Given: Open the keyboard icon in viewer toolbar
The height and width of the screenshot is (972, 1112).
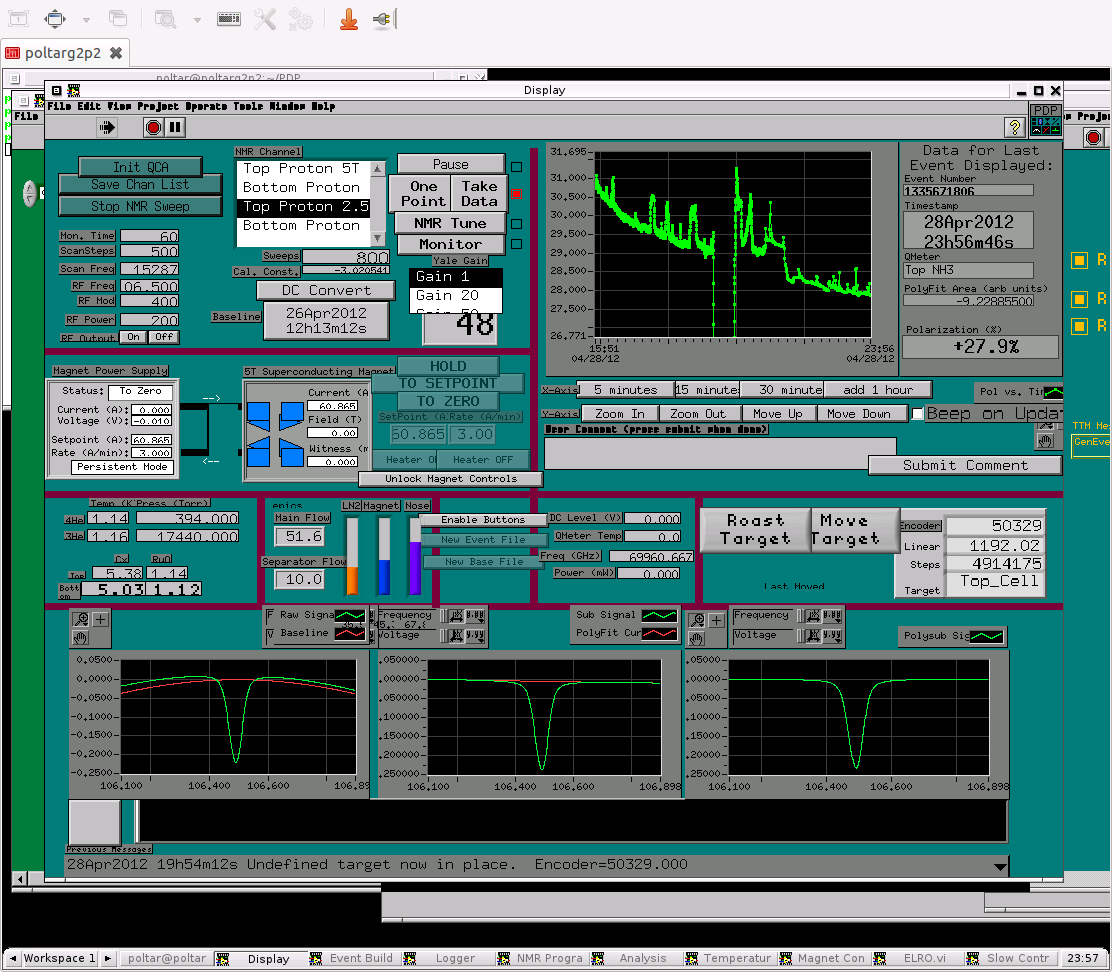Looking at the screenshot, I should [228, 19].
